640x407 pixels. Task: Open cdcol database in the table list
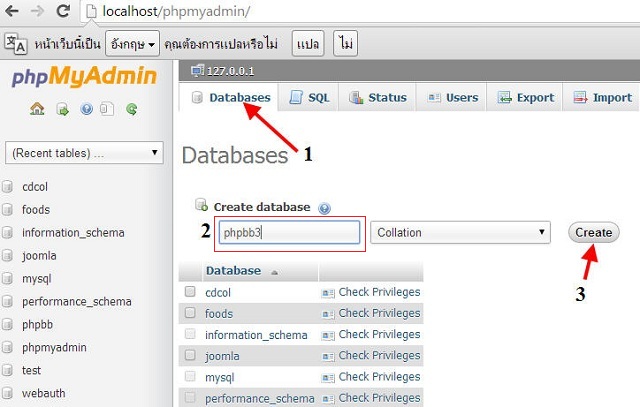[218, 293]
